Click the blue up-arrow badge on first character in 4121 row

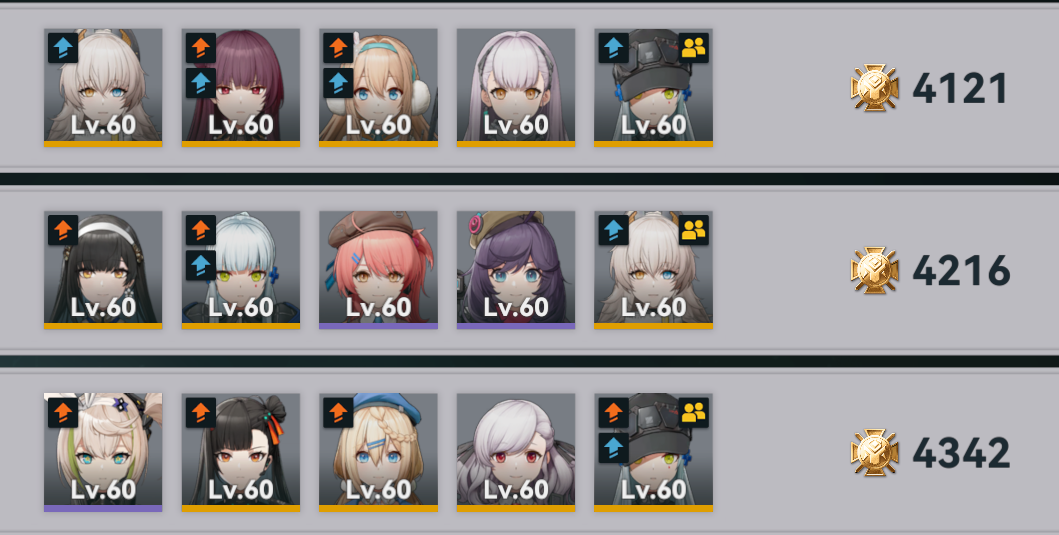tap(63, 48)
